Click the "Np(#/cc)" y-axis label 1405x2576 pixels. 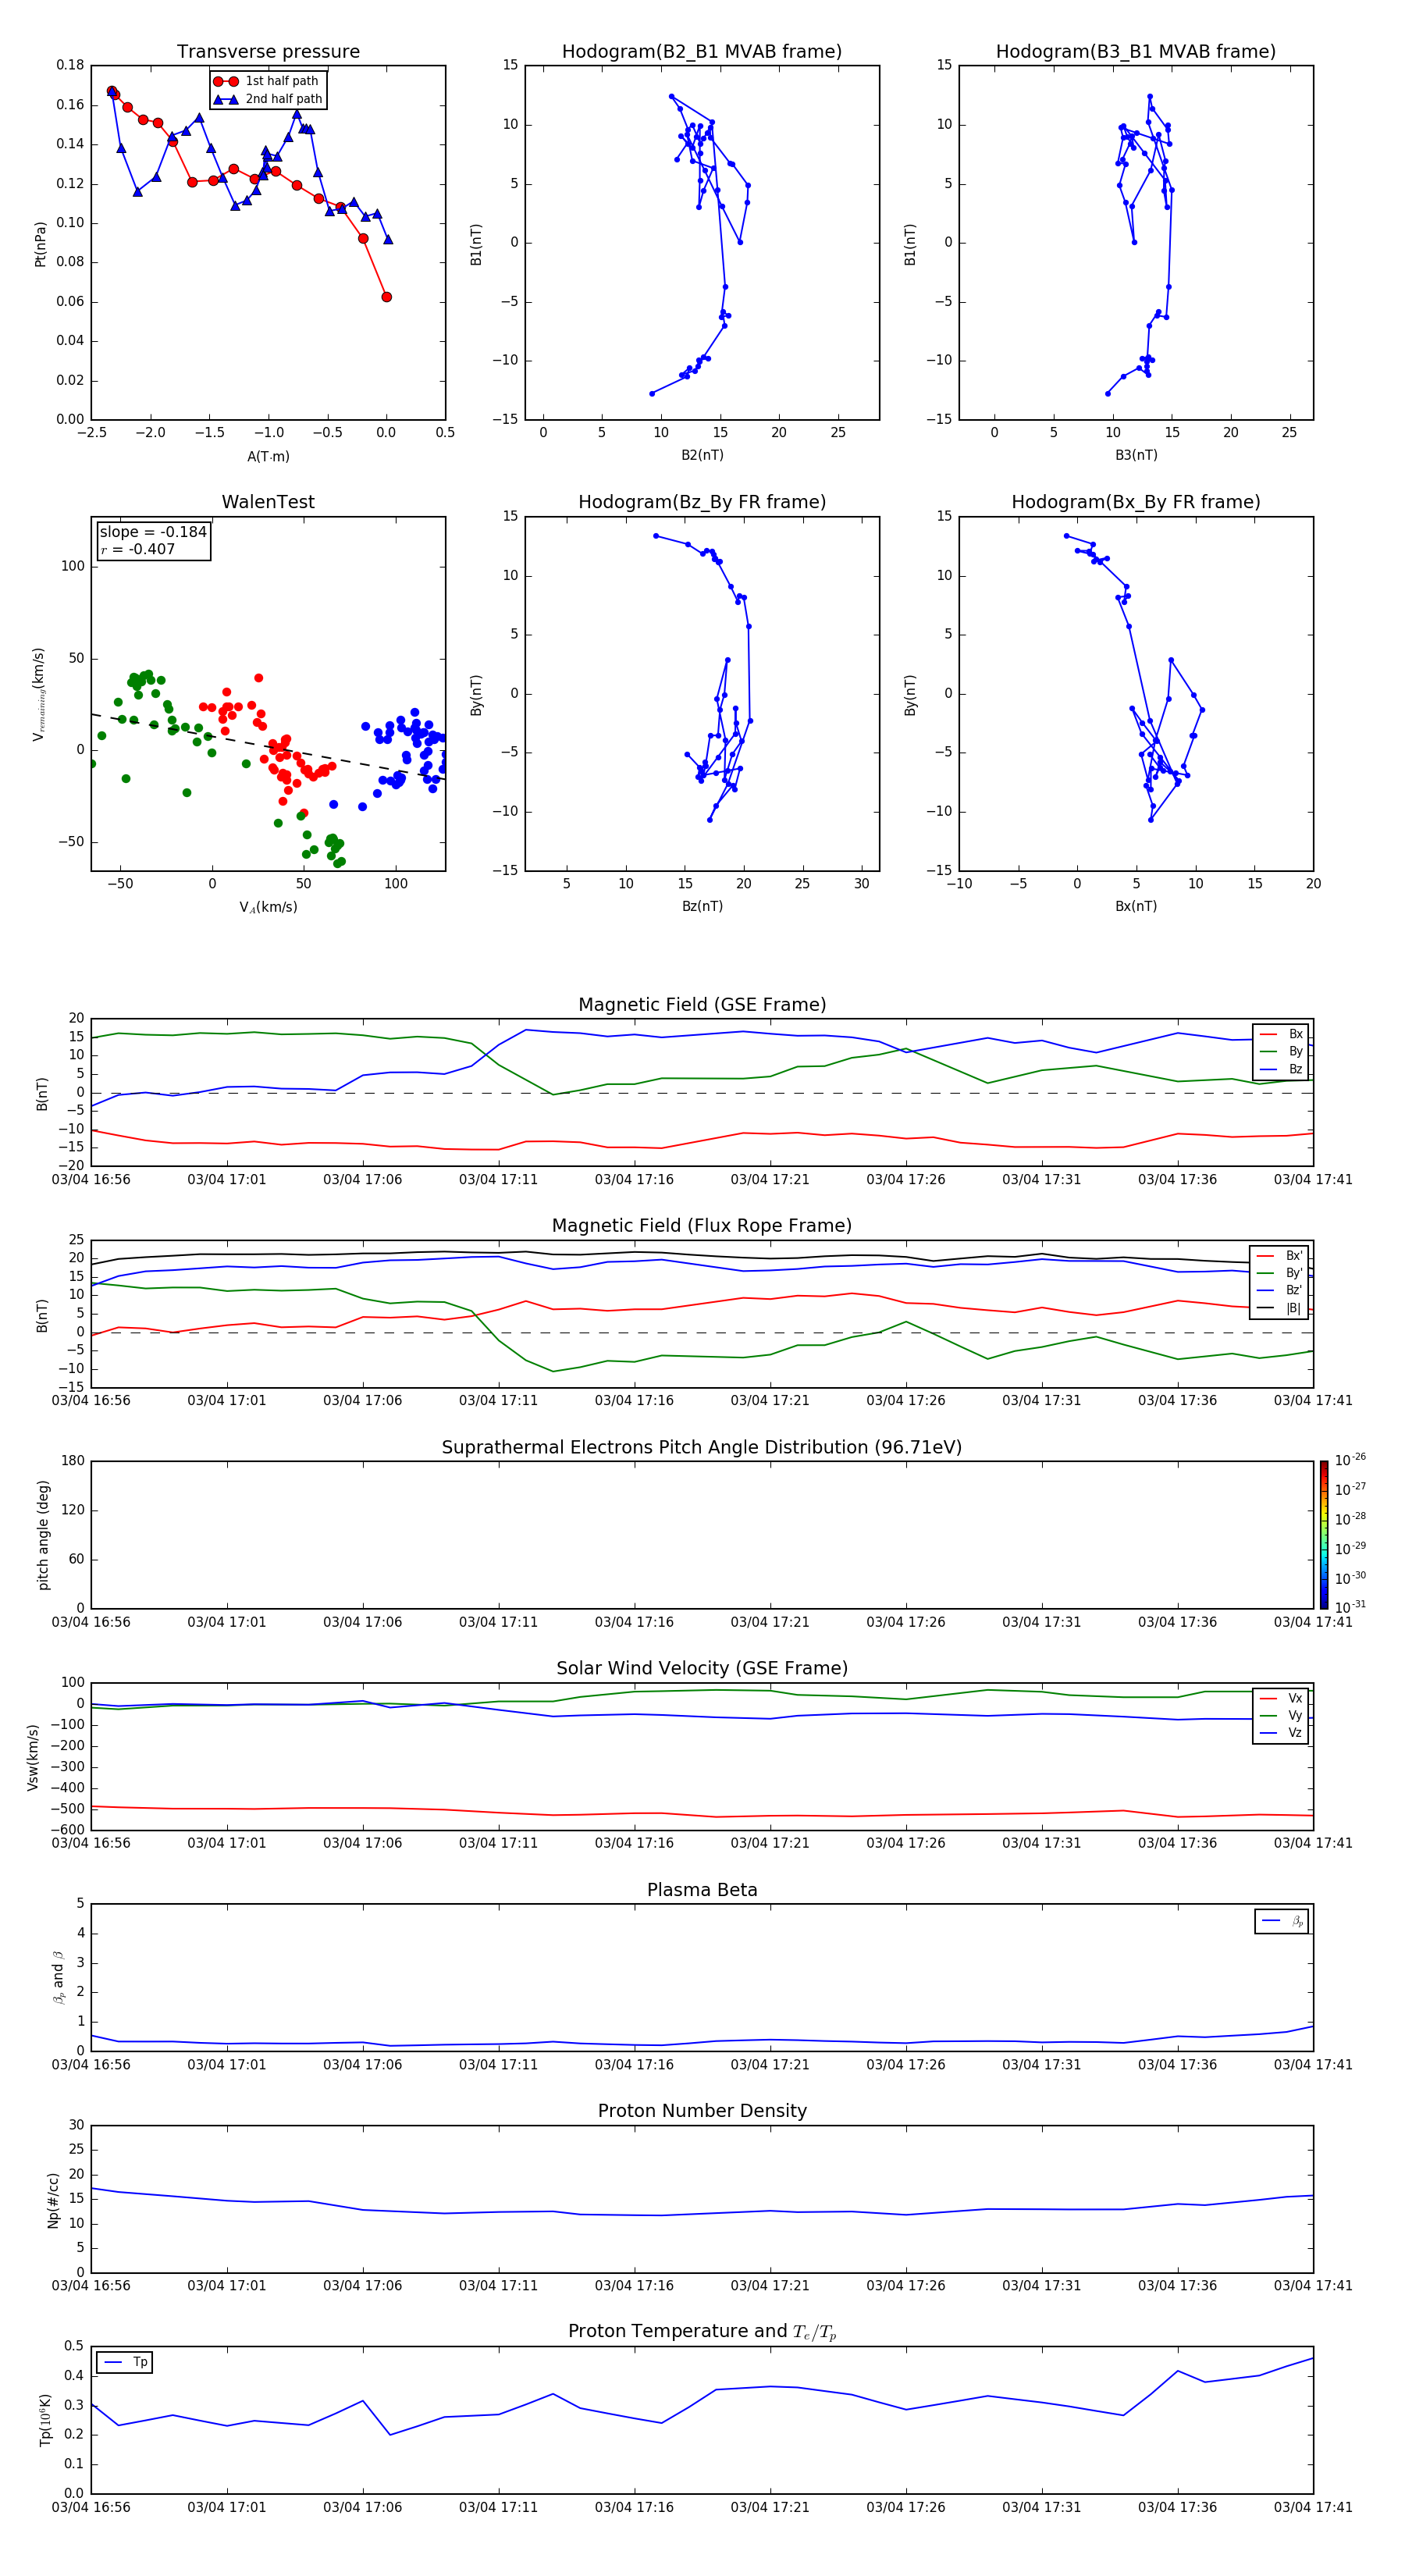tap(53, 2200)
